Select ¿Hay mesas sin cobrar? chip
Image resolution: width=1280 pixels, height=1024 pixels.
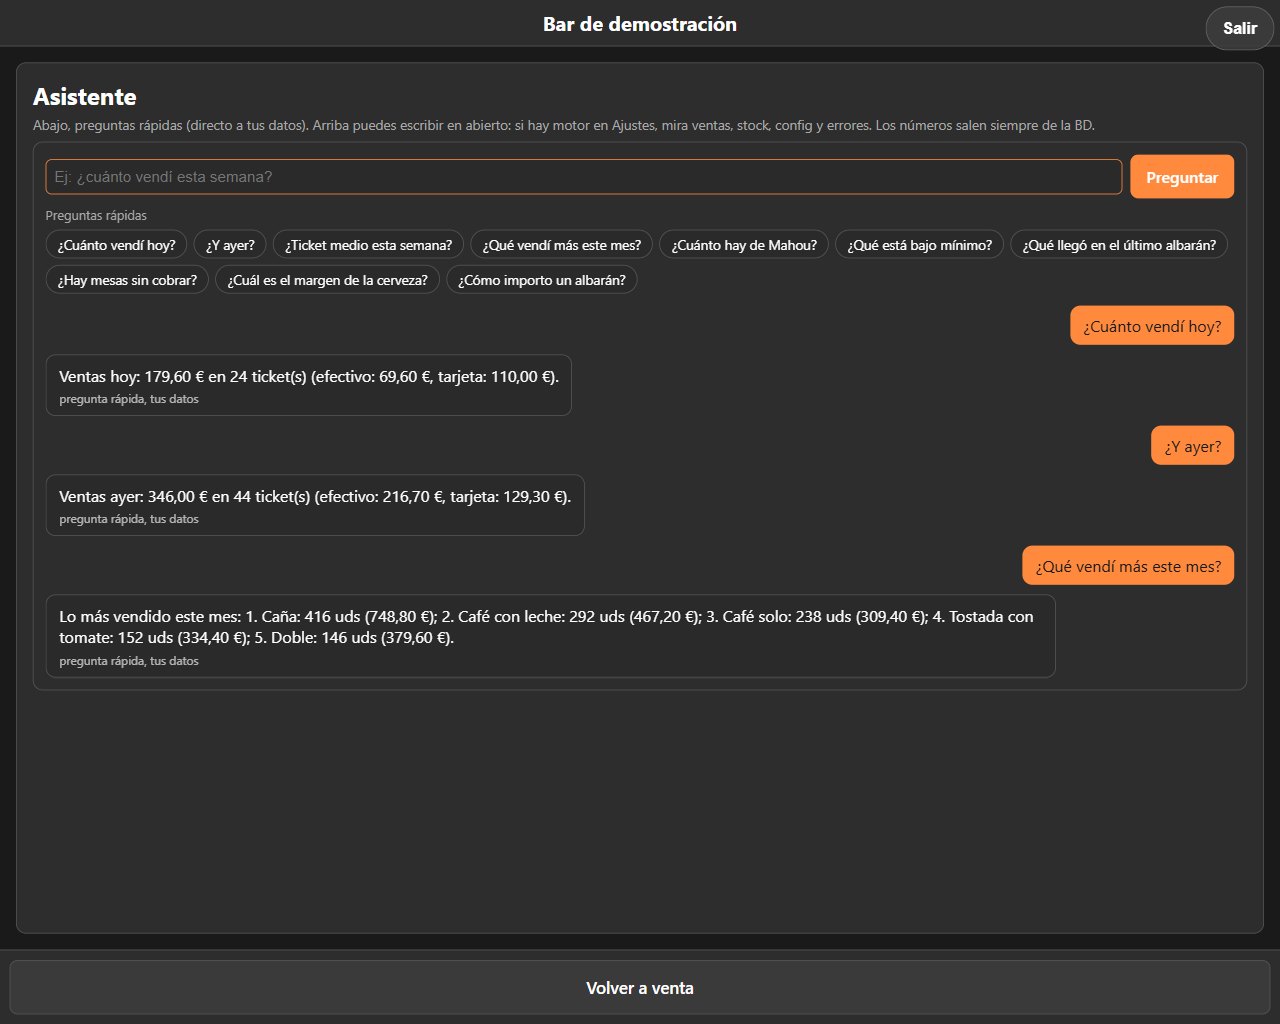[127, 280]
